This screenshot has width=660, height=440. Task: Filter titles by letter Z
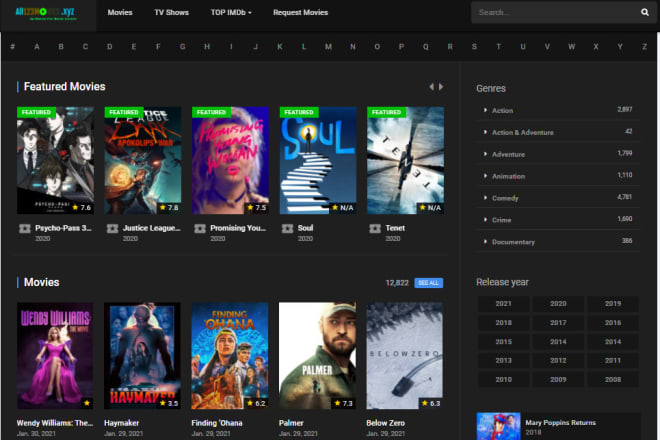[644, 47]
